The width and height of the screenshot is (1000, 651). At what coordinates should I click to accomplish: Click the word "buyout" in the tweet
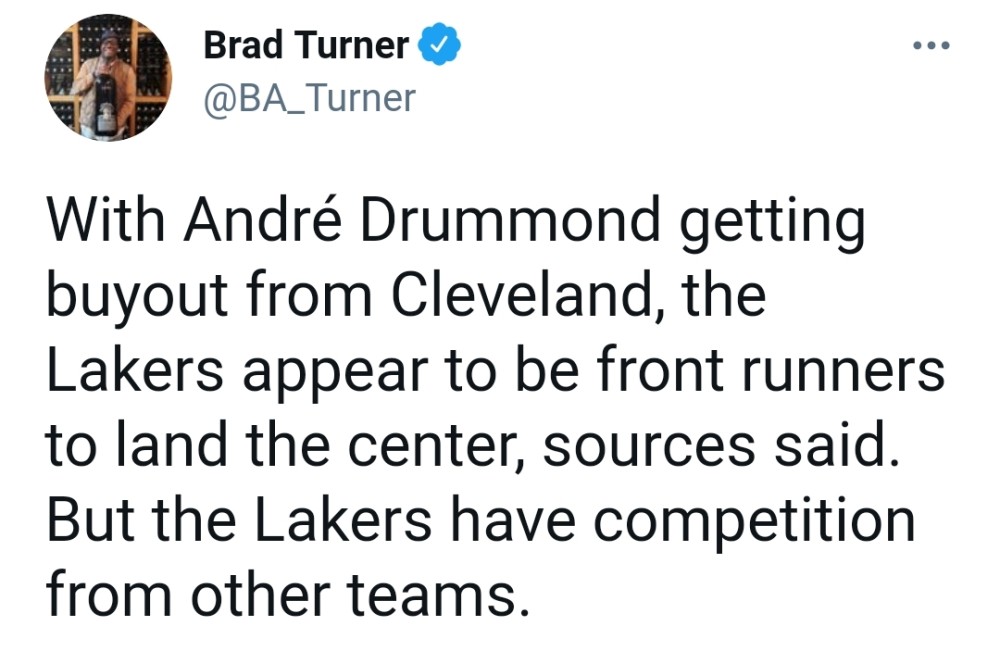tap(137, 297)
